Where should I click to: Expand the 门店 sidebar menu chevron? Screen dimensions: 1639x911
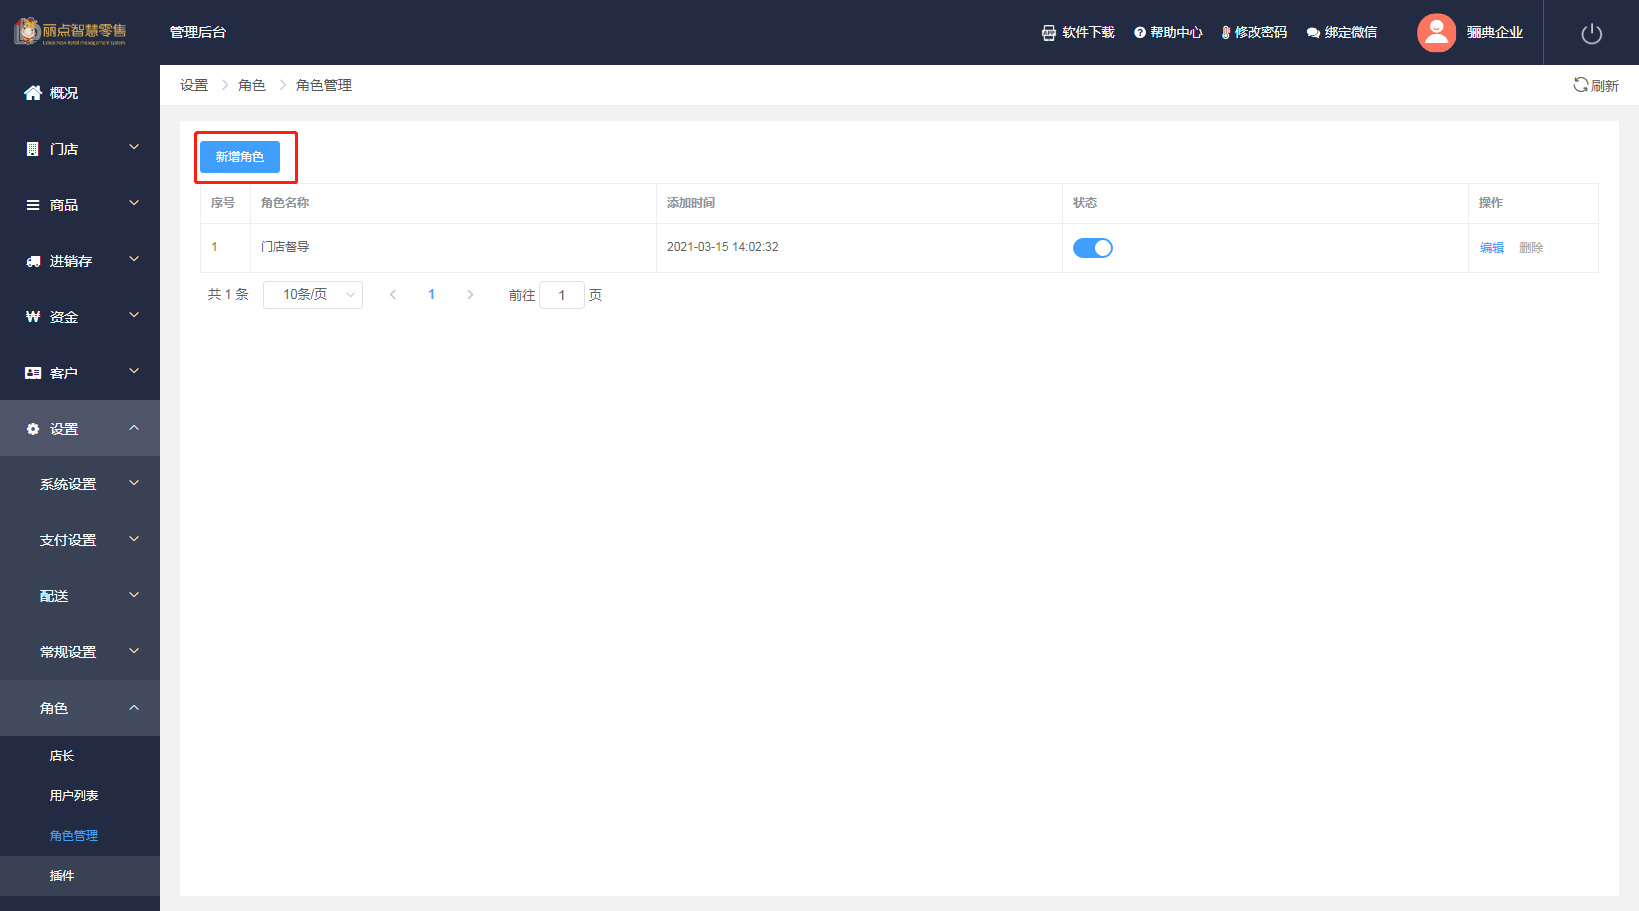(134, 148)
